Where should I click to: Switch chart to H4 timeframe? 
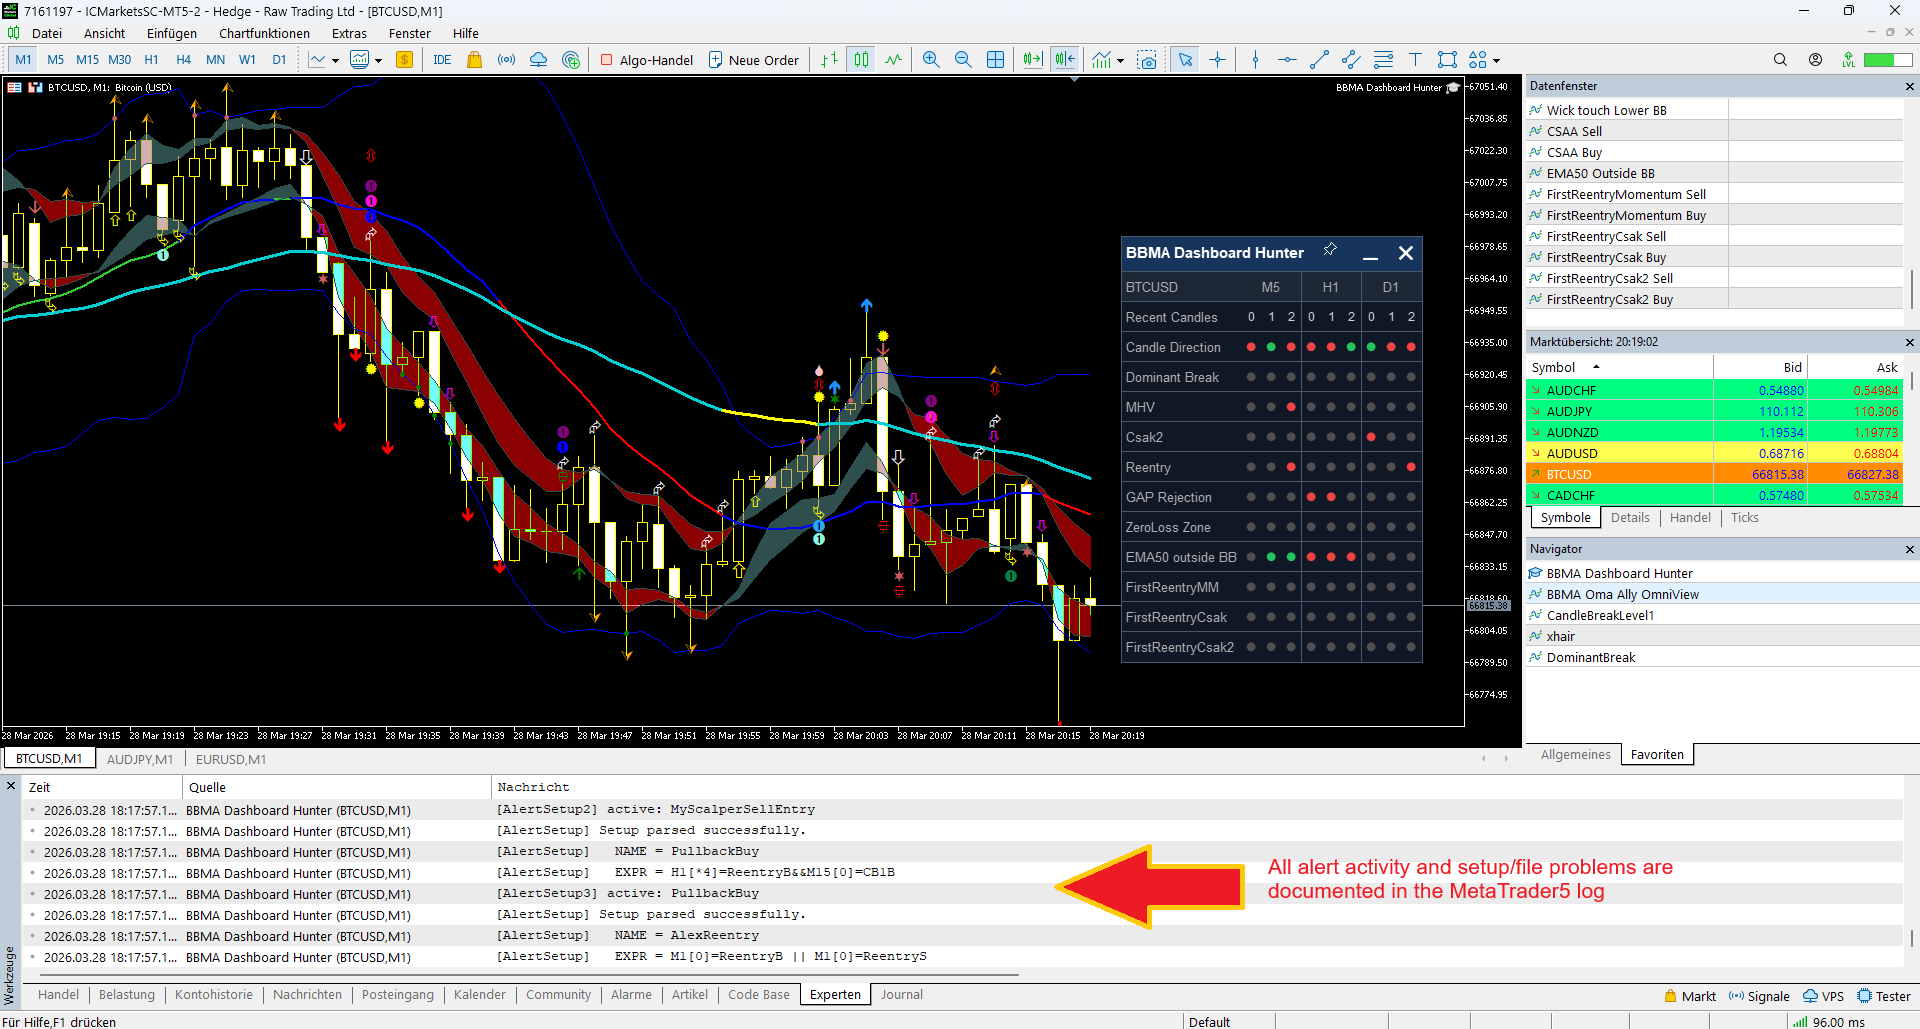(183, 60)
